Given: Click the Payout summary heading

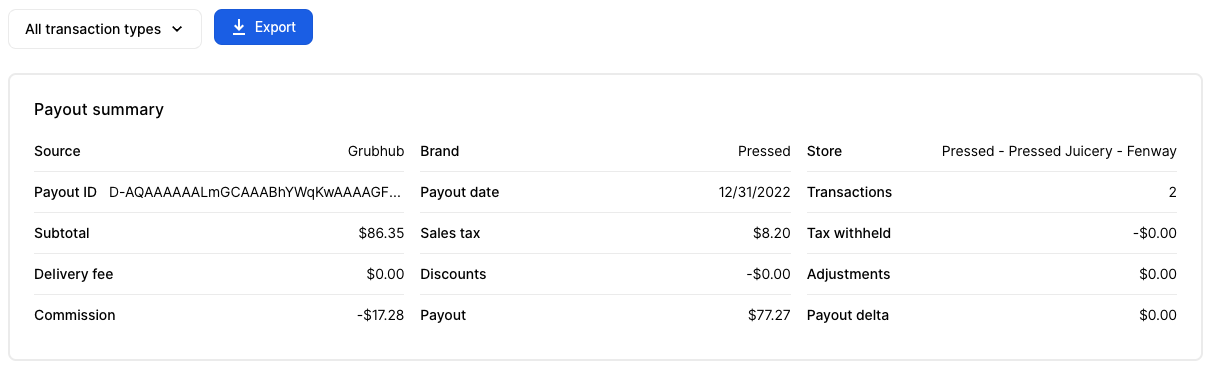Looking at the screenshot, I should 99,110.
